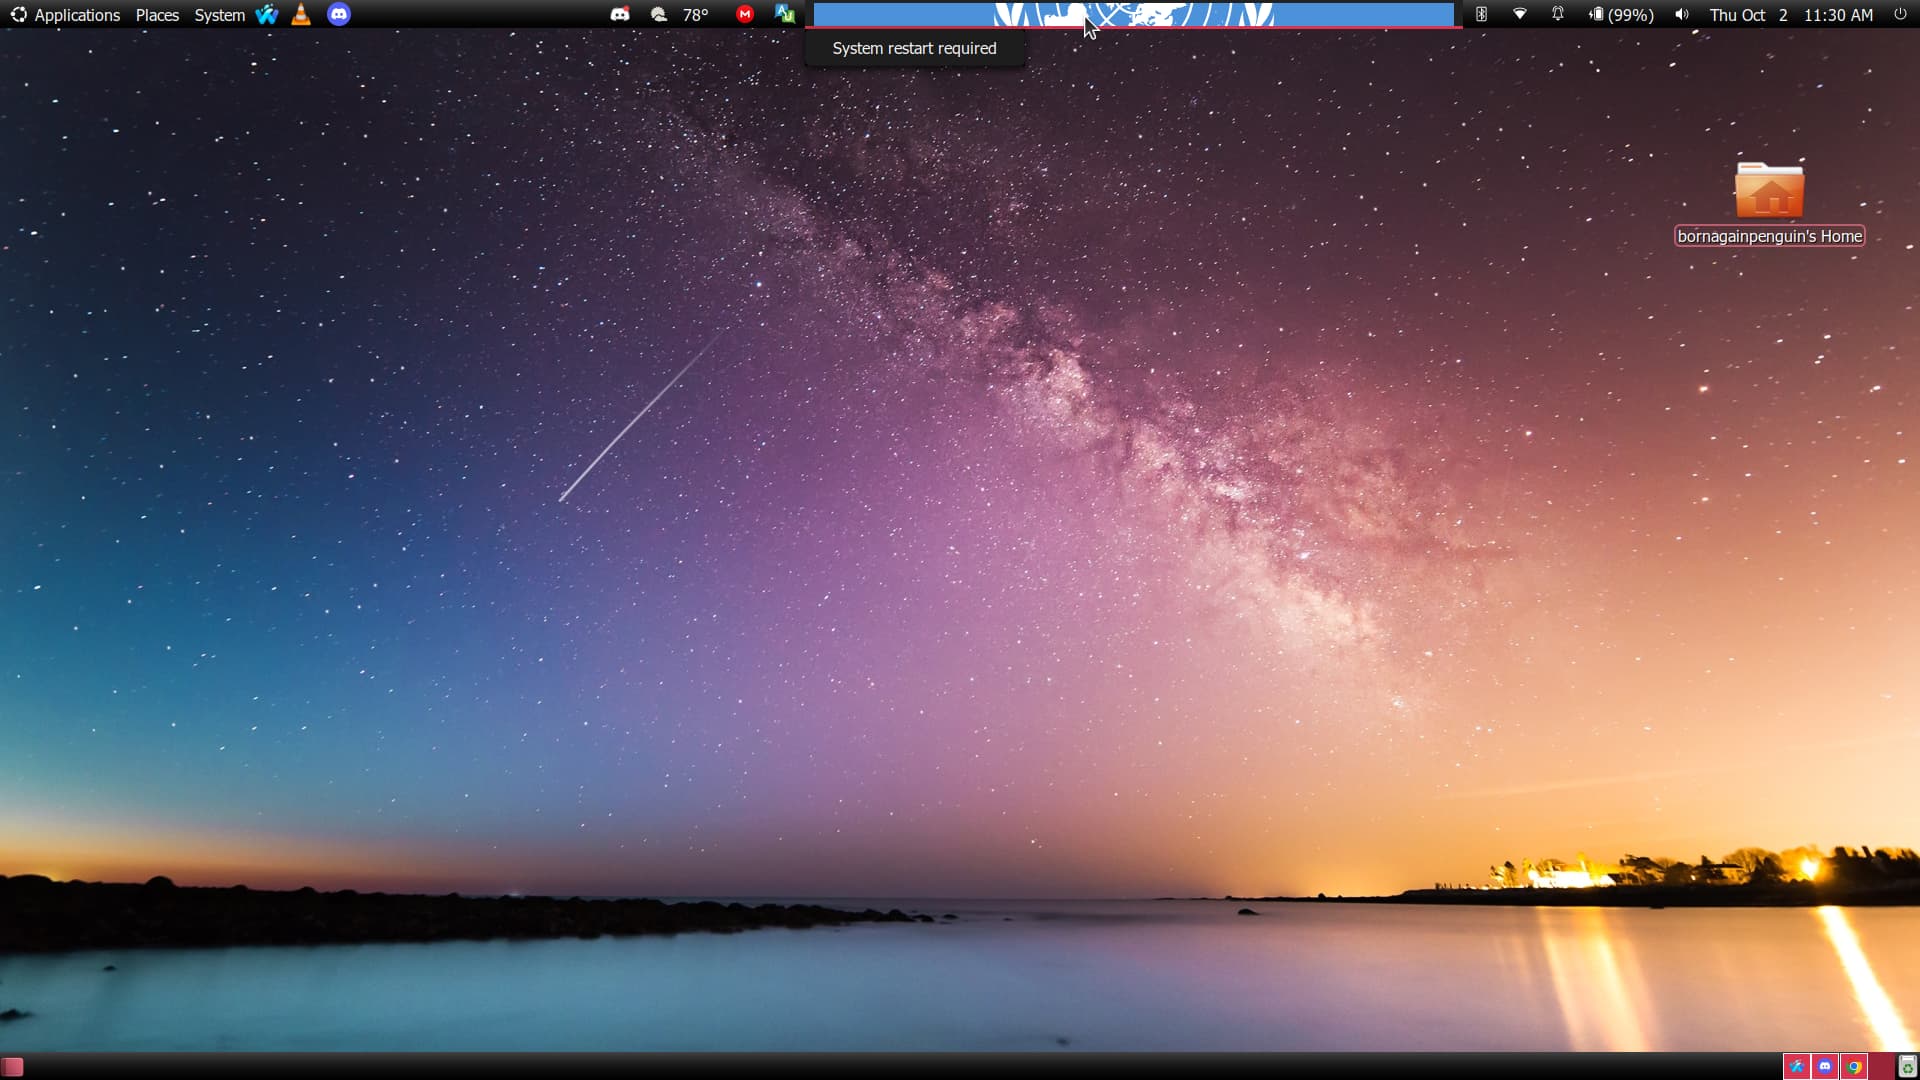Open bornagainpenguin's Home folder icon
1920x1080 pixels.
[1769, 191]
